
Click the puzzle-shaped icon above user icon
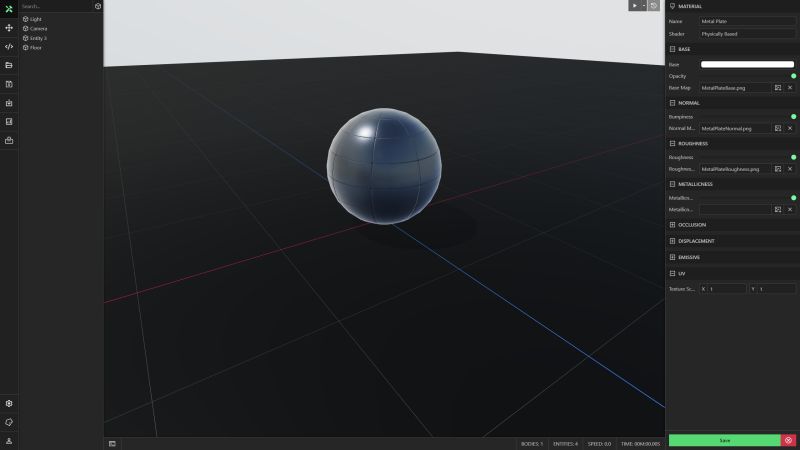point(9,422)
